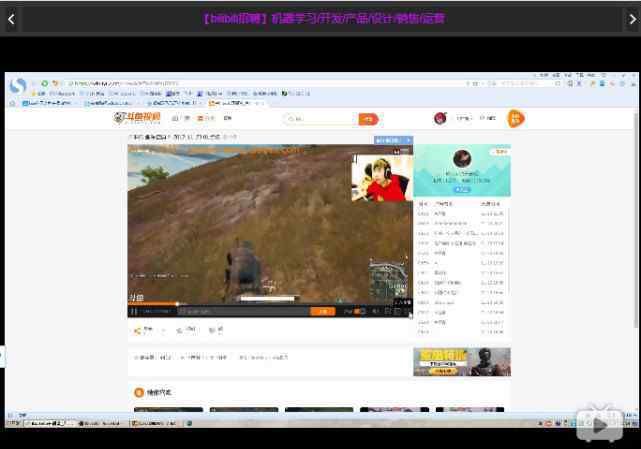Pause the video with the pause button

tap(134, 312)
